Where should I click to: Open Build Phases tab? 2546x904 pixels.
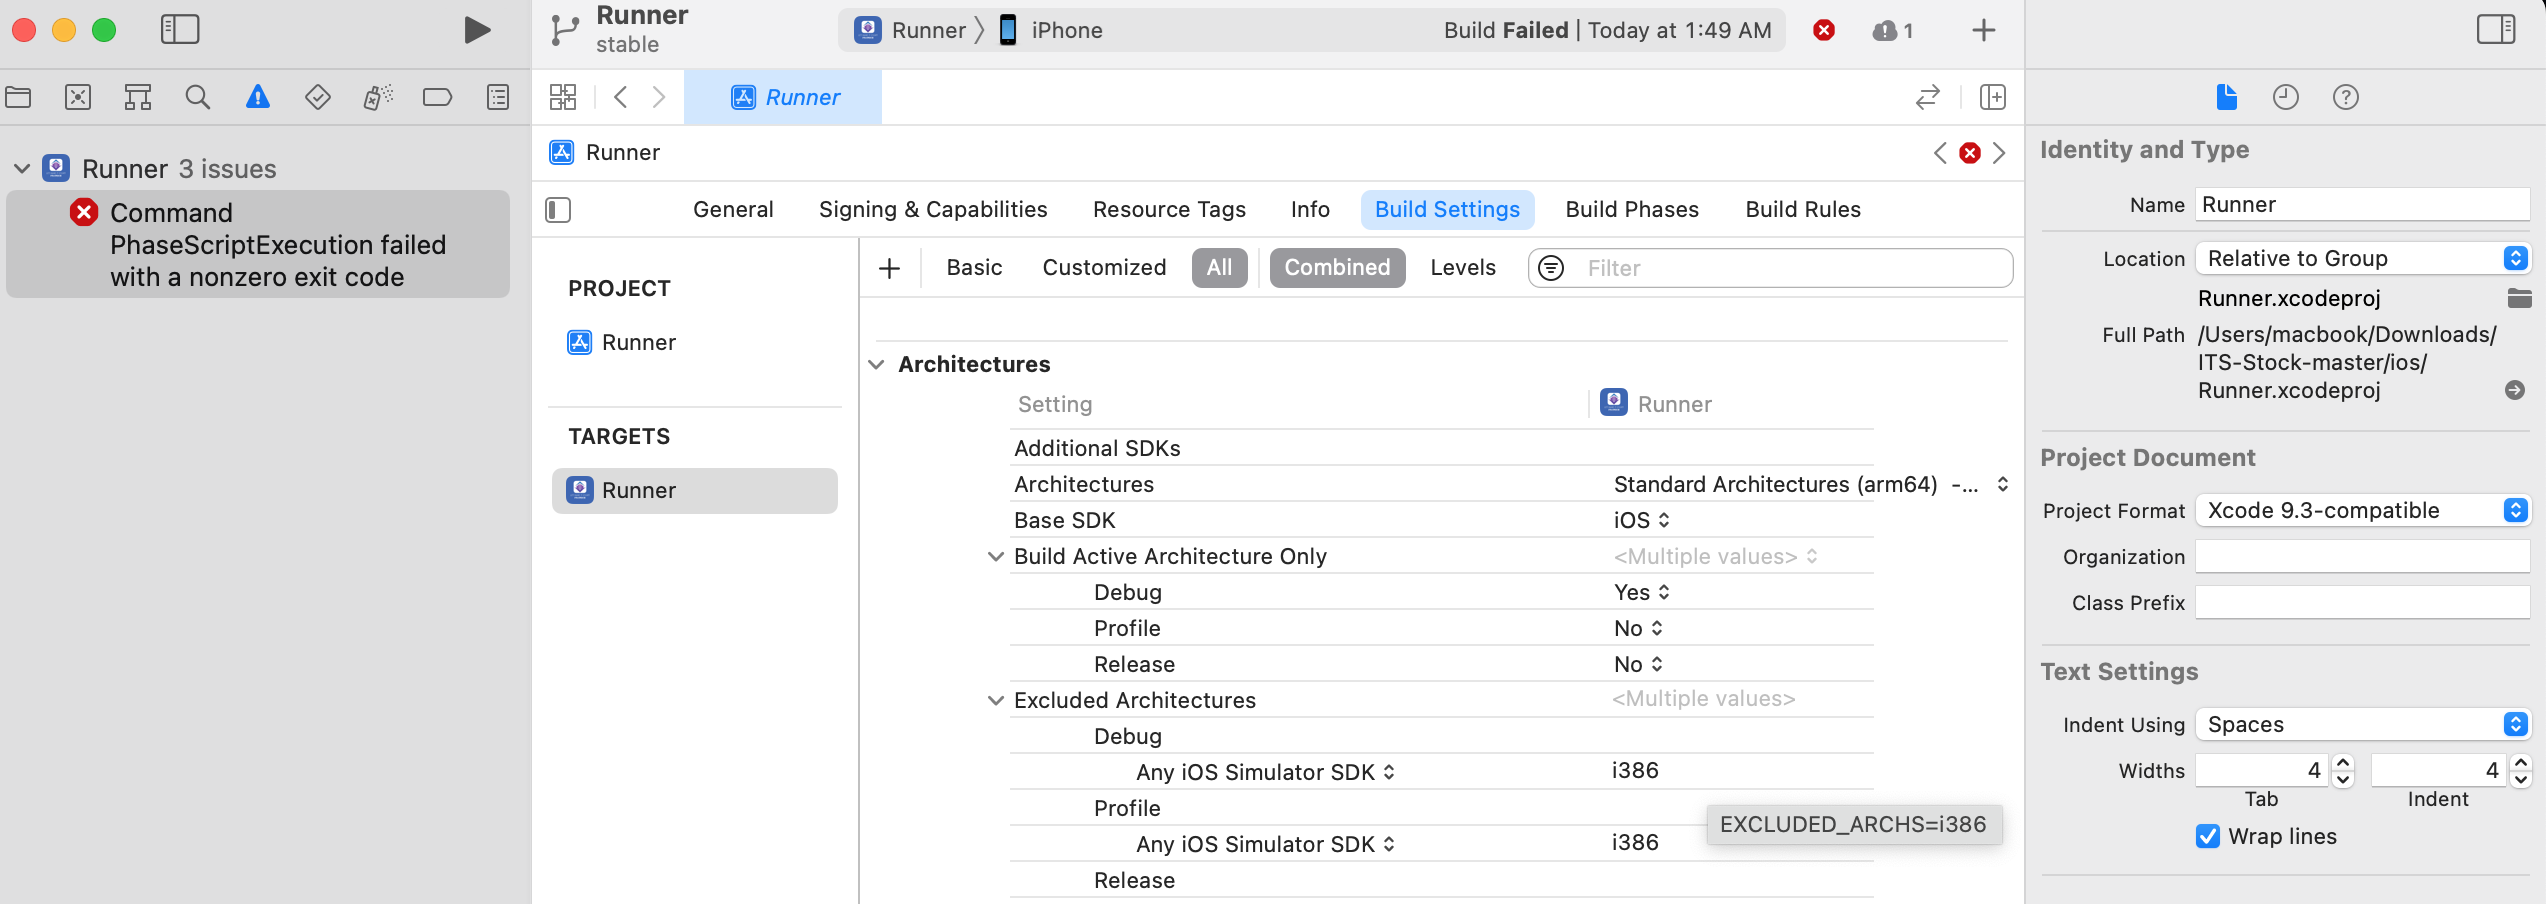[x=1632, y=210]
